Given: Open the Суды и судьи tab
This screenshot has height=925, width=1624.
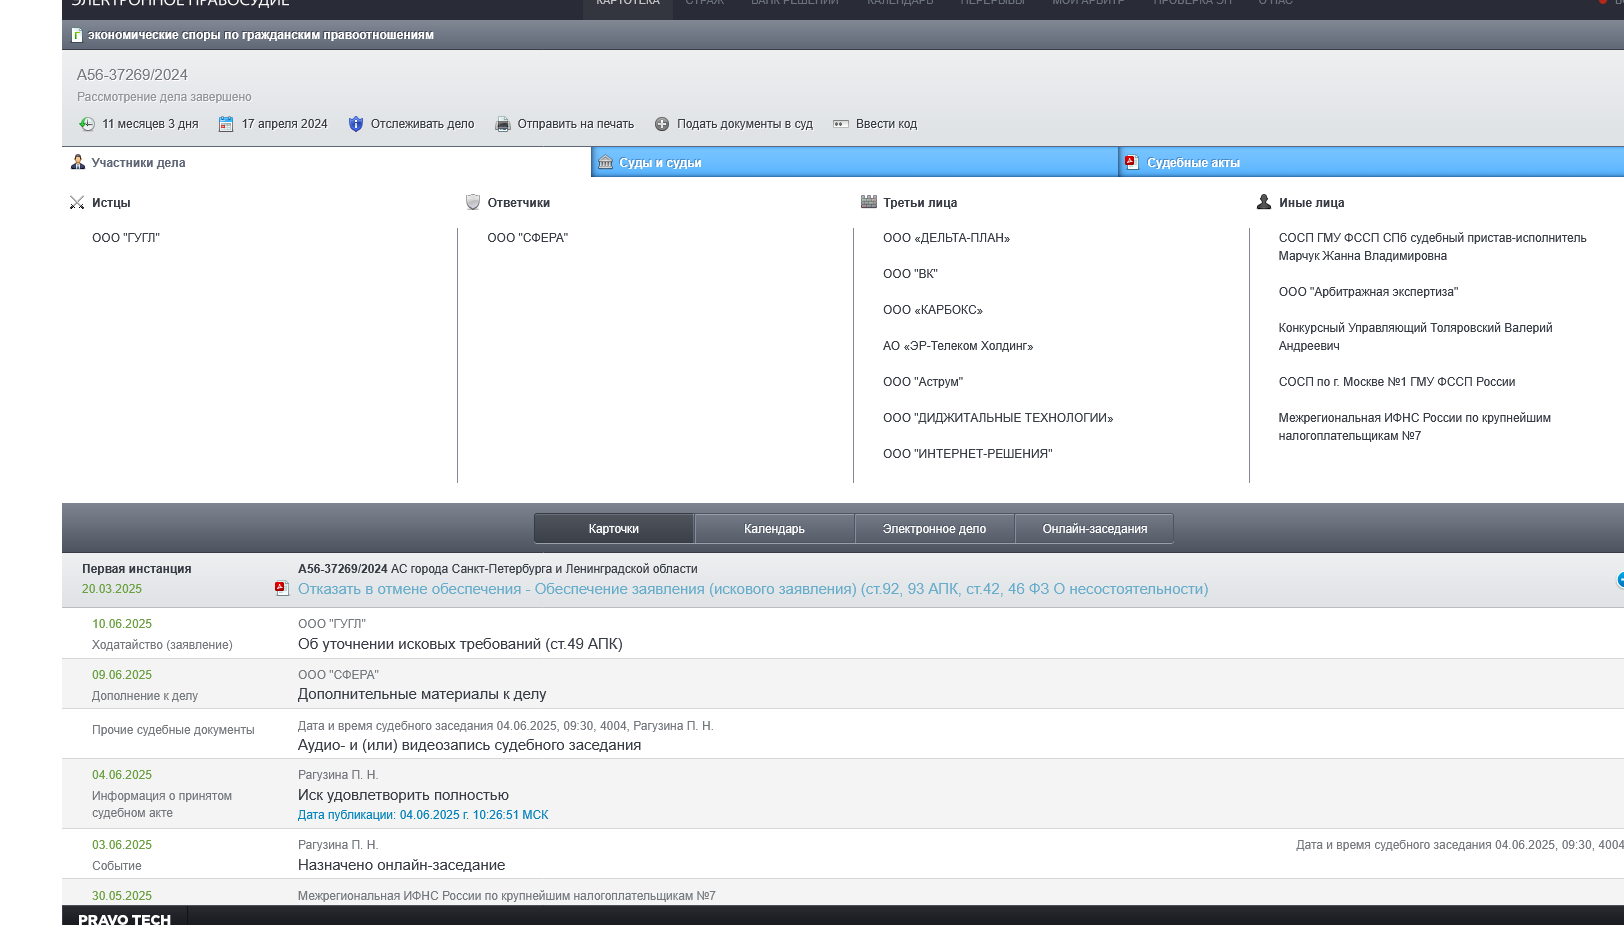Looking at the screenshot, I should click(x=855, y=162).
